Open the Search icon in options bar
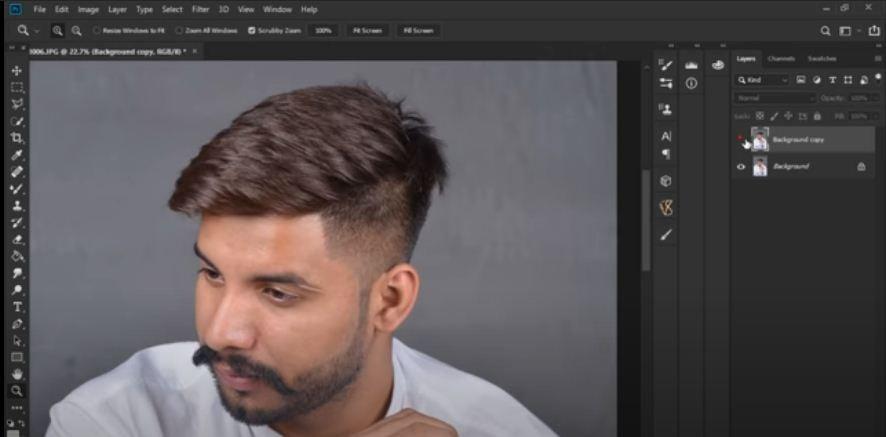This screenshot has width=886, height=437. coord(826,31)
